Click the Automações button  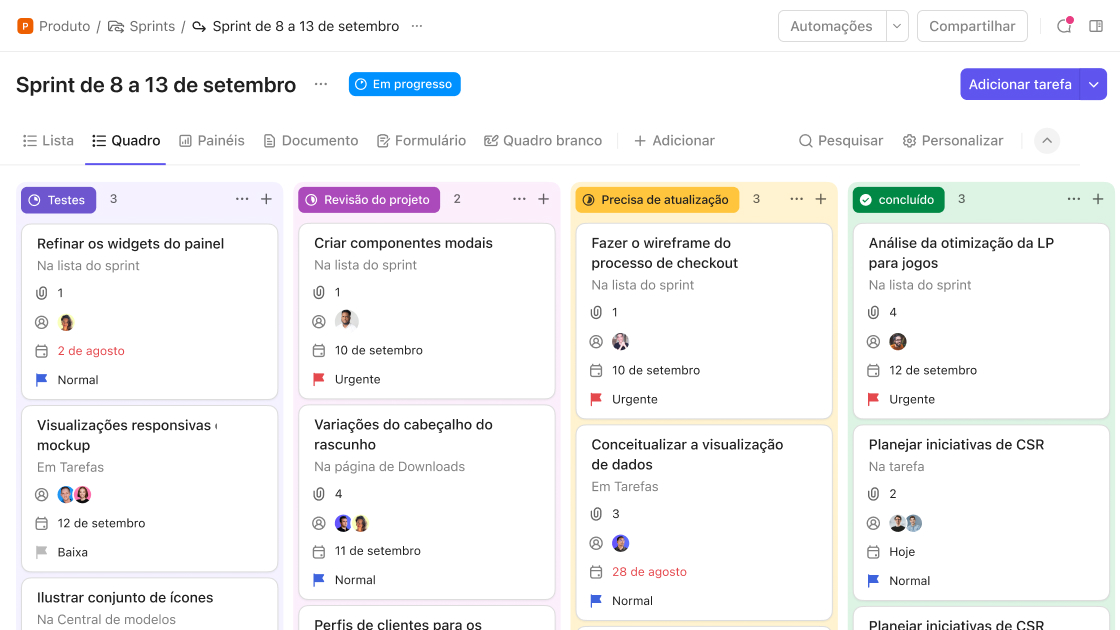[831, 26]
